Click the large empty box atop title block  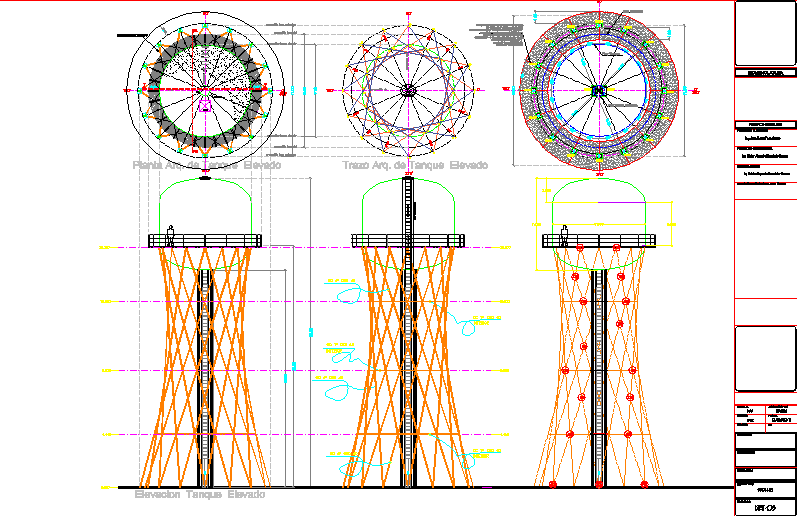pyautogui.click(x=765, y=33)
